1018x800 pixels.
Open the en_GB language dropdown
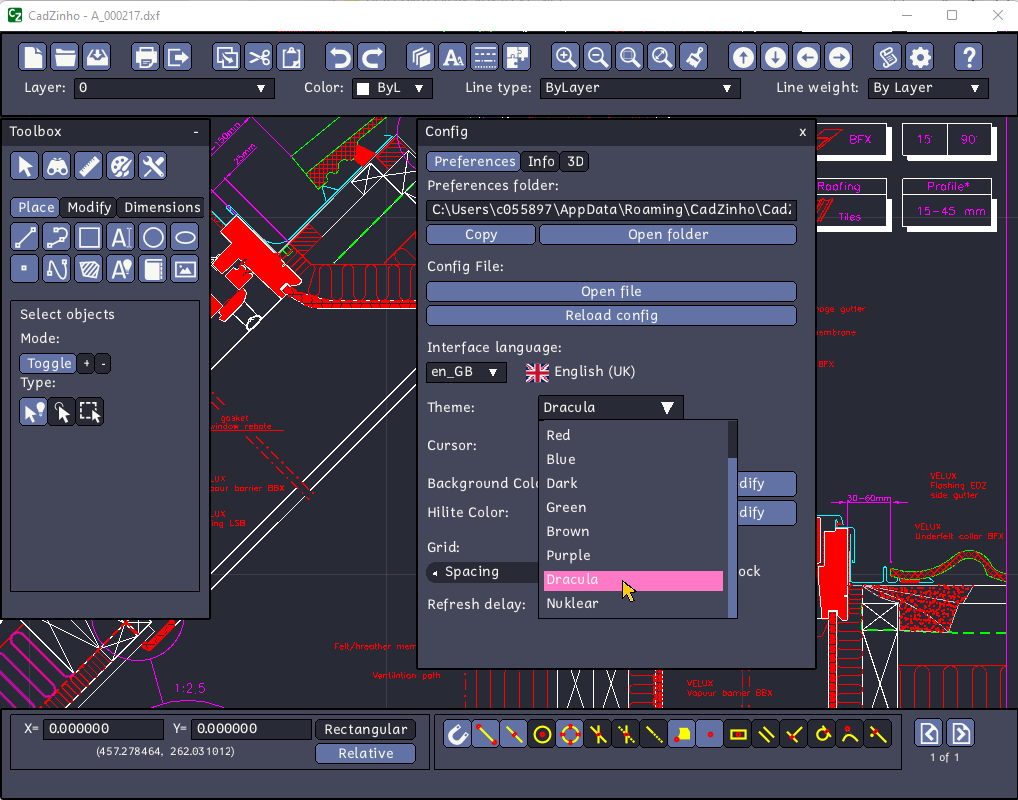pos(466,372)
